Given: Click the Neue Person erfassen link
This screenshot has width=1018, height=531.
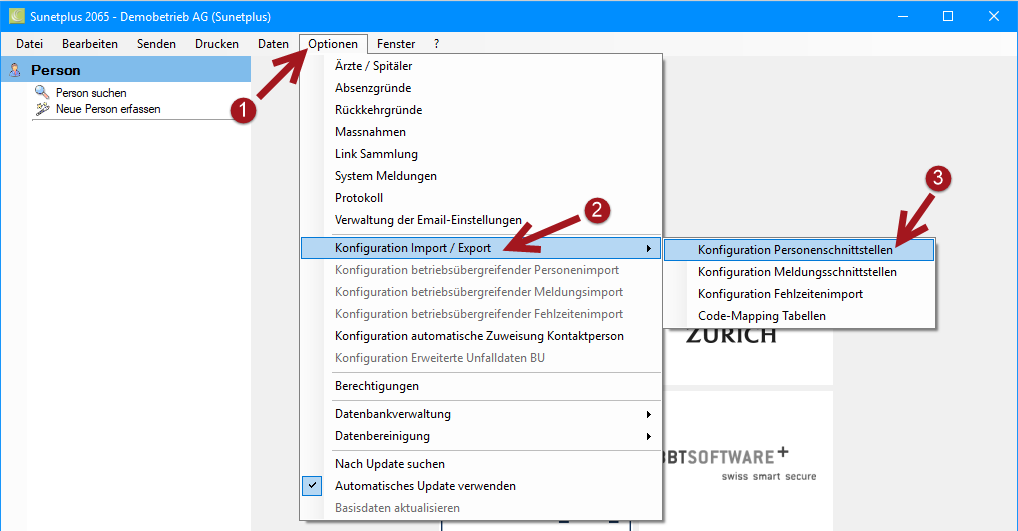Looking at the screenshot, I should tap(108, 109).
